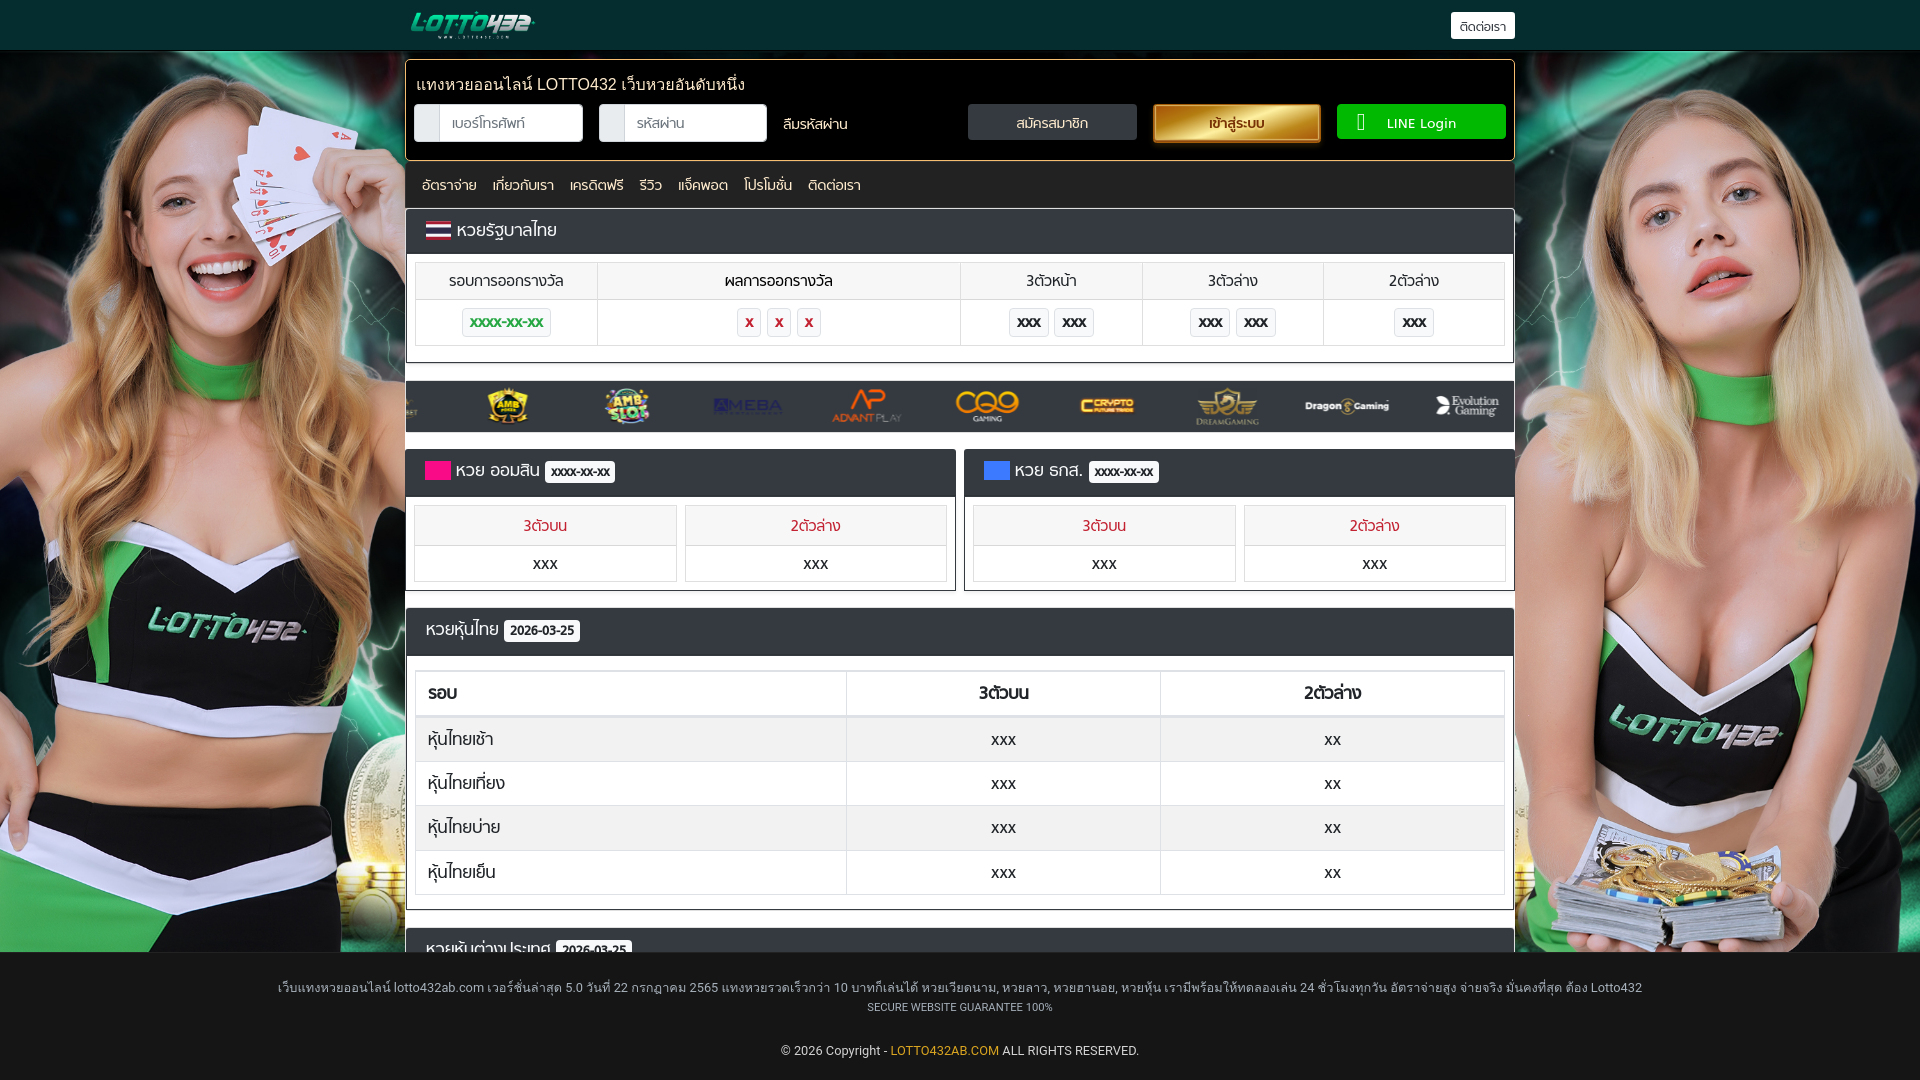Open the CQ9 Gaming provider logo
Screen dimensions: 1920x1080
click(x=987, y=406)
